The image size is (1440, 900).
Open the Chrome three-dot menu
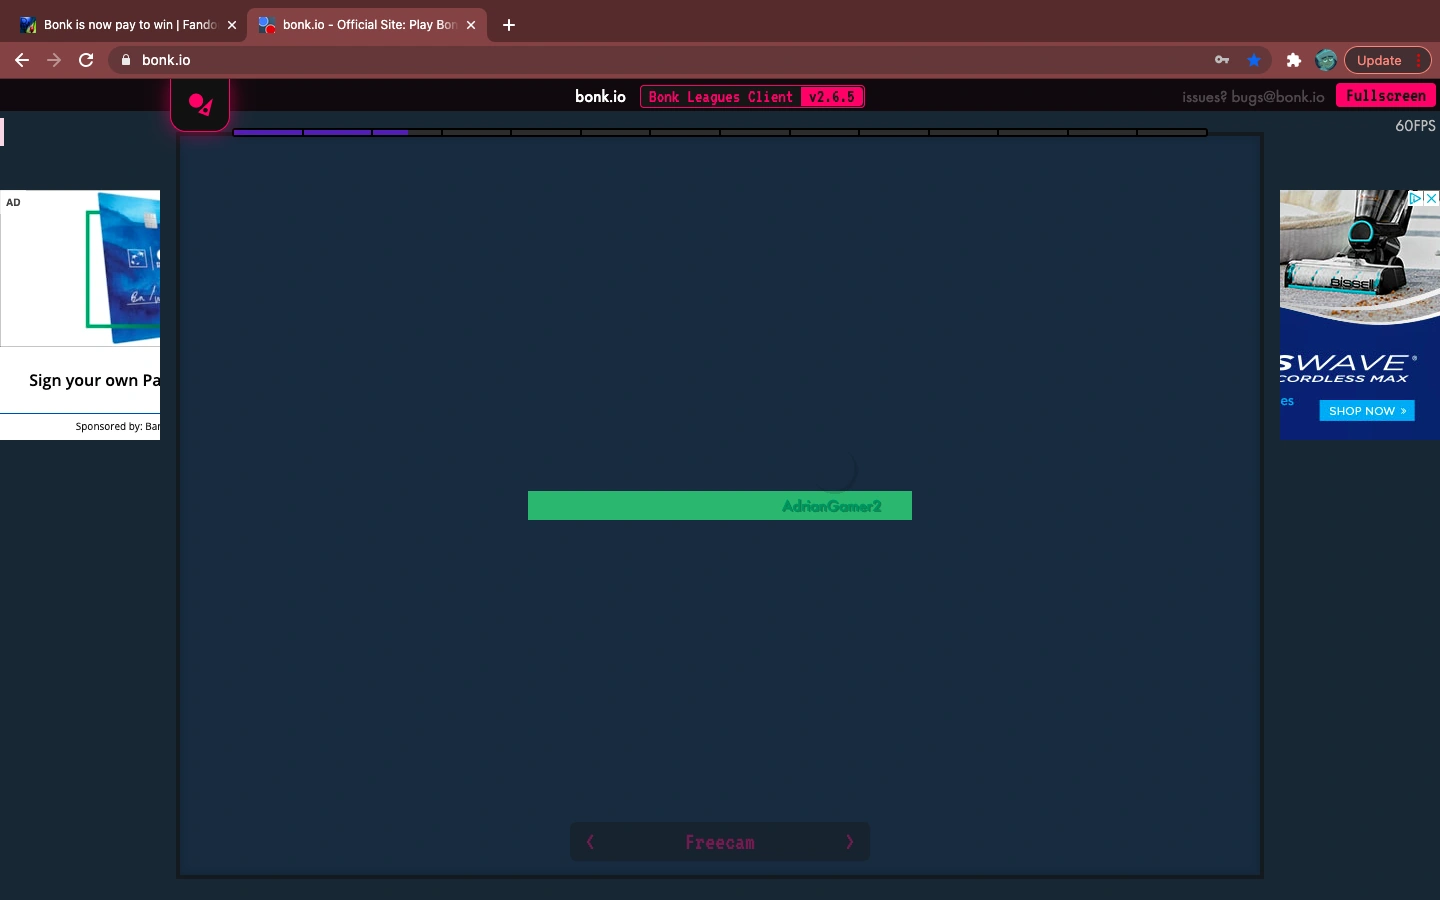[1420, 60]
